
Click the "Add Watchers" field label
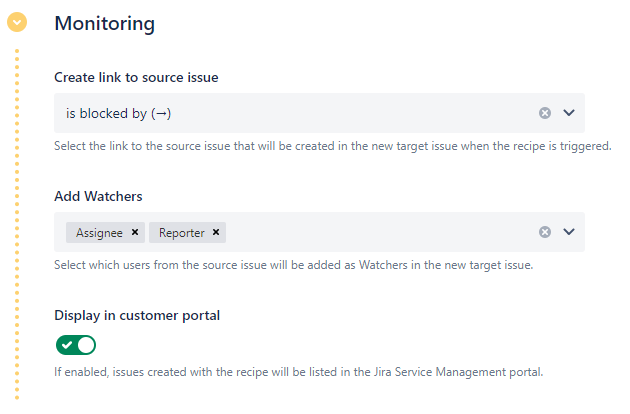(99, 196)
